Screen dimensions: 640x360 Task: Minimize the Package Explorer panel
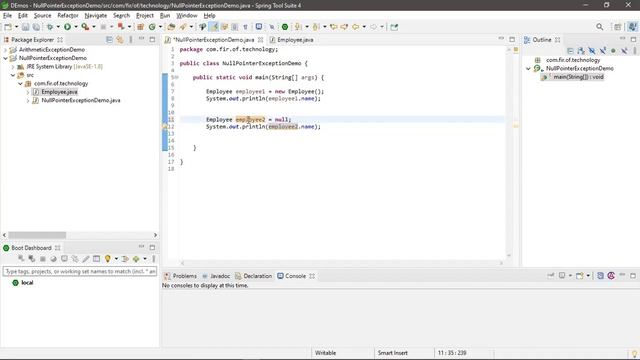click(x=142, y=39)
